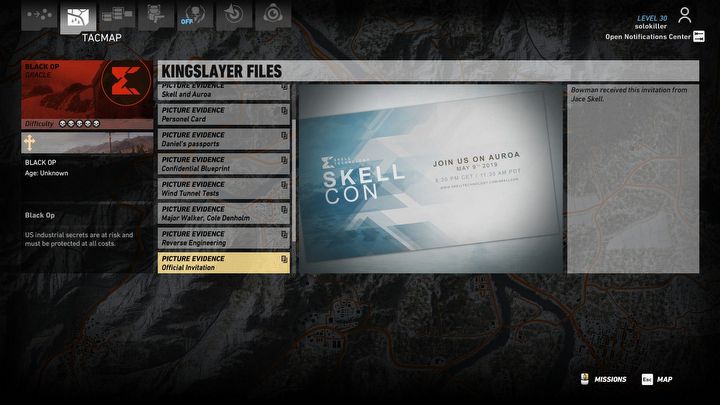Open the character gear tab icon

click(156, 15)
